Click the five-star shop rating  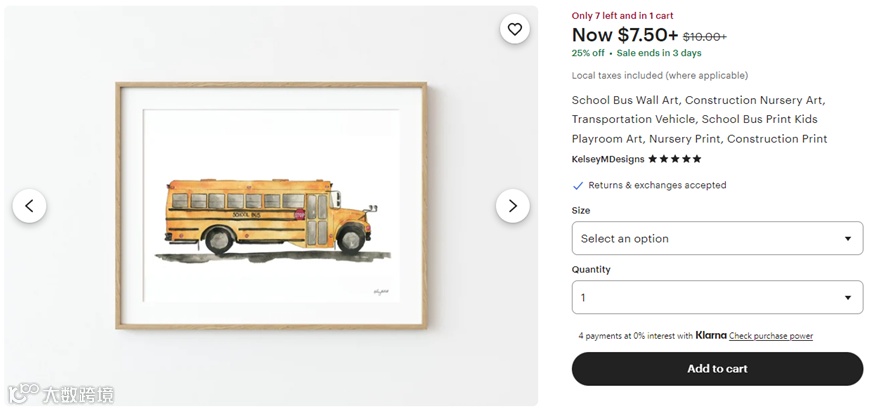click(x=675, y=159)
